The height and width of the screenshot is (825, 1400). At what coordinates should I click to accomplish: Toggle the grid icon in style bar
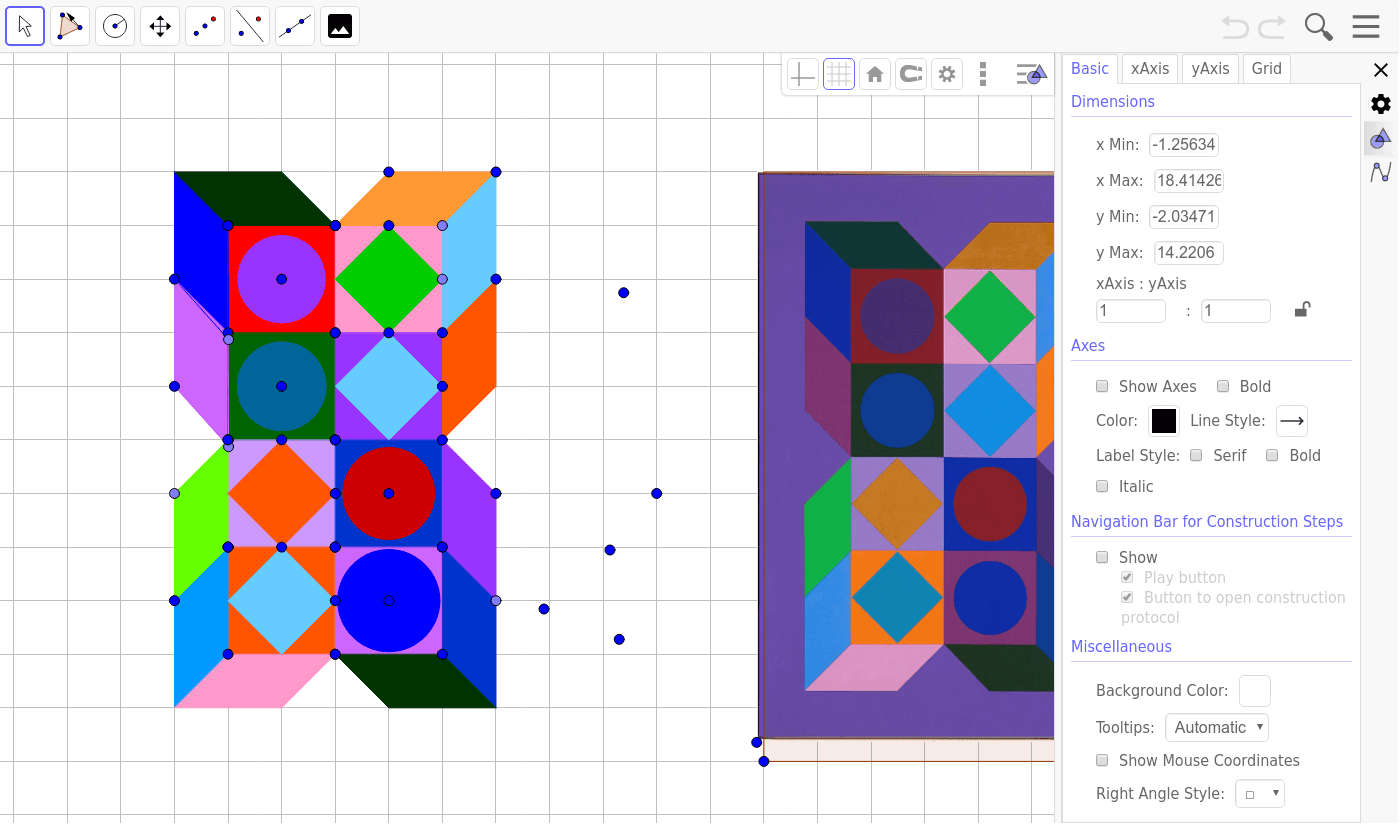(839, 74)
